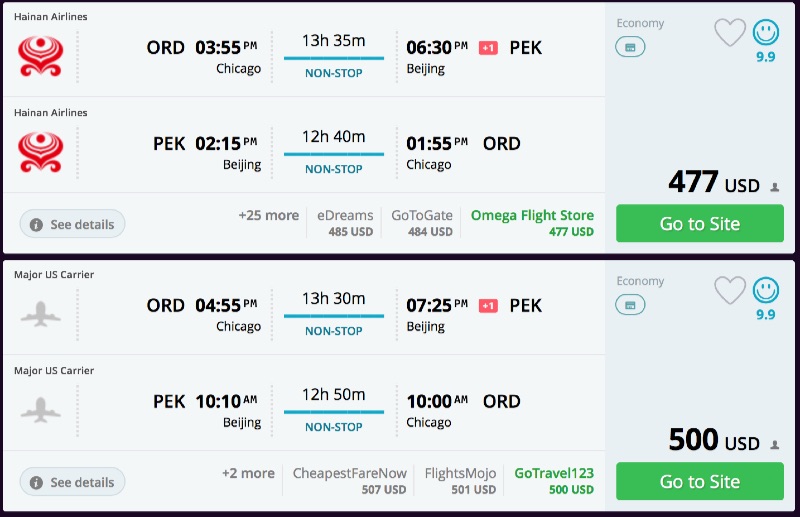Open the GoToGate 484 USD offer
Viewport: 800px width, 517px height.
point(422,223)
